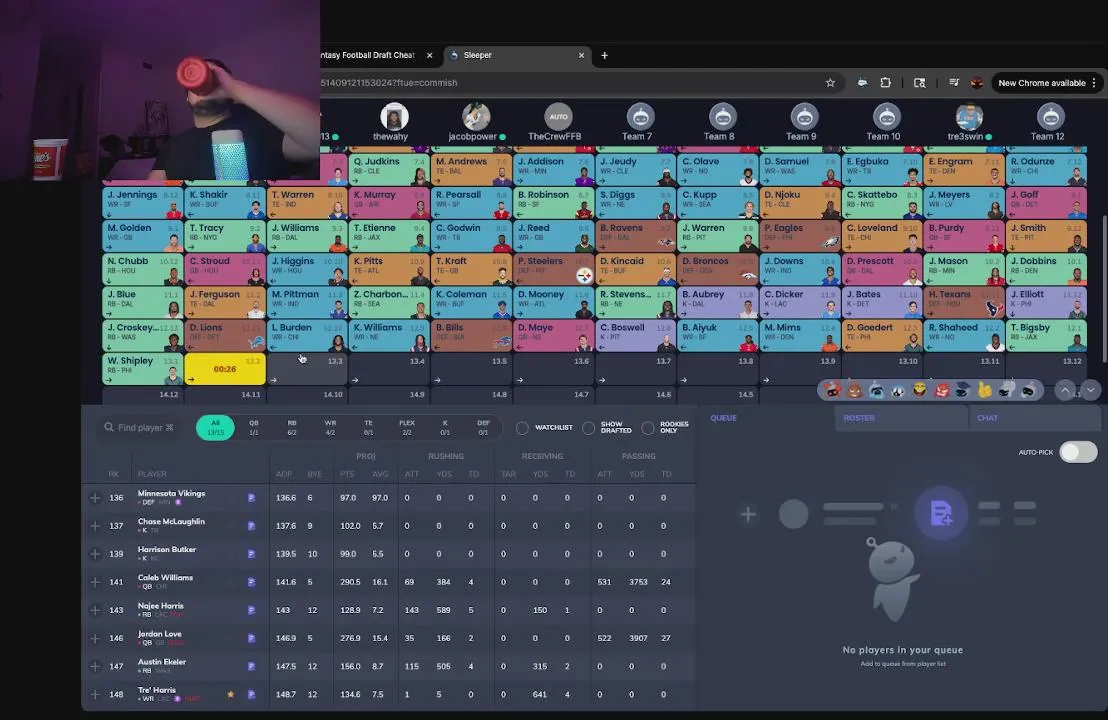
Task: Open the tre3swin team avatar
Action: [x=969, y=117]
